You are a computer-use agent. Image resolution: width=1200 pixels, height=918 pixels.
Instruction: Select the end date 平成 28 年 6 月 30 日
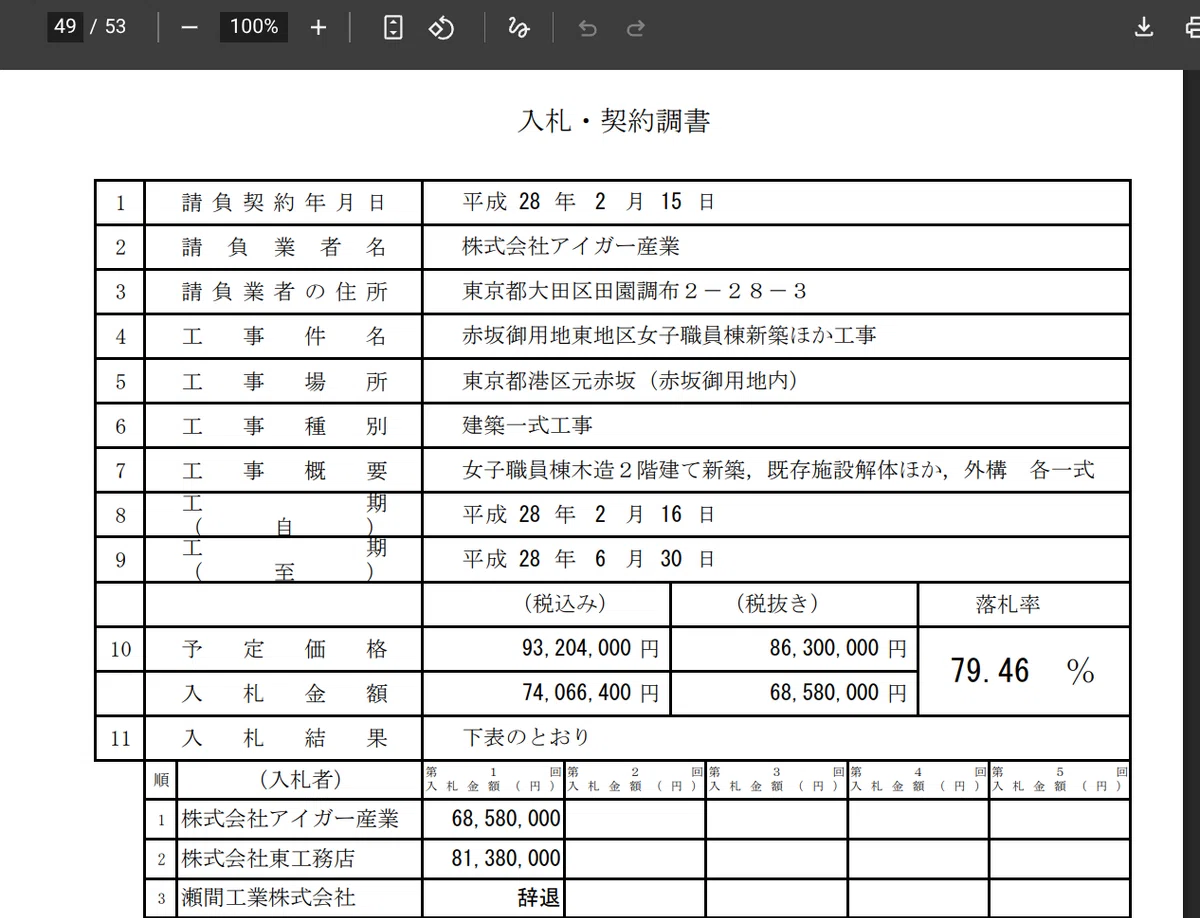point(588,558)
